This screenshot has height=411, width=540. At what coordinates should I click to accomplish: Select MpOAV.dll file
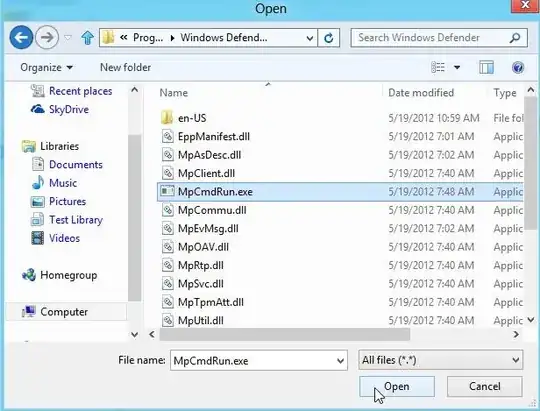point(340,247)
